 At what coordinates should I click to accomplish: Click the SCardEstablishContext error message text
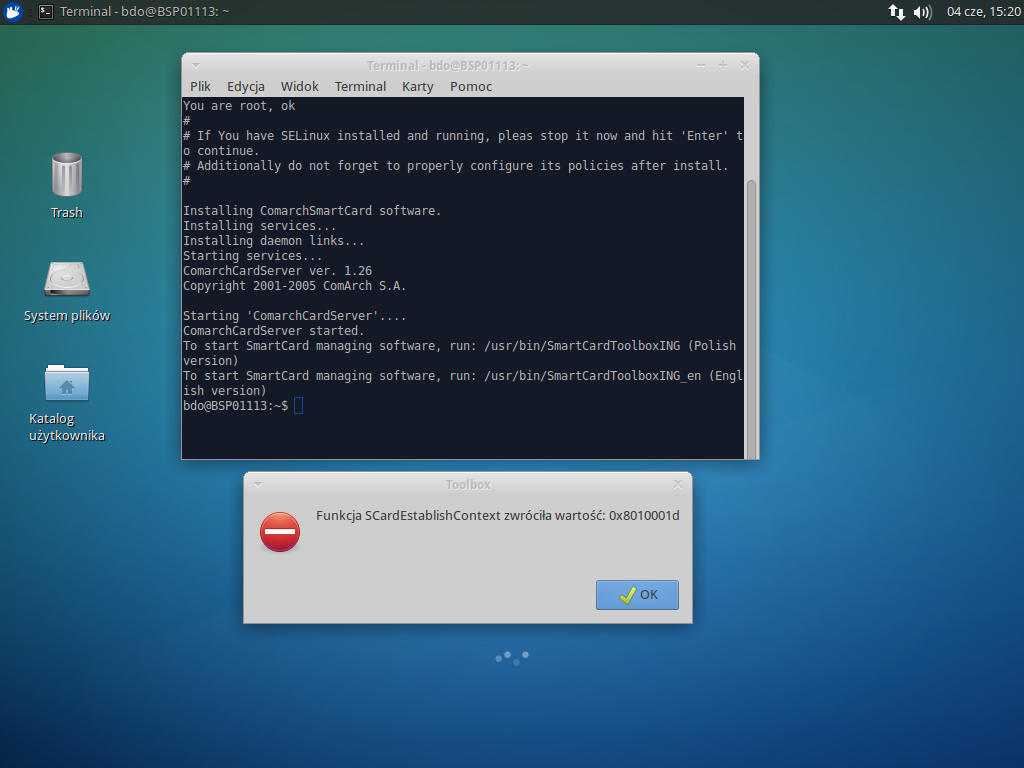498,515
